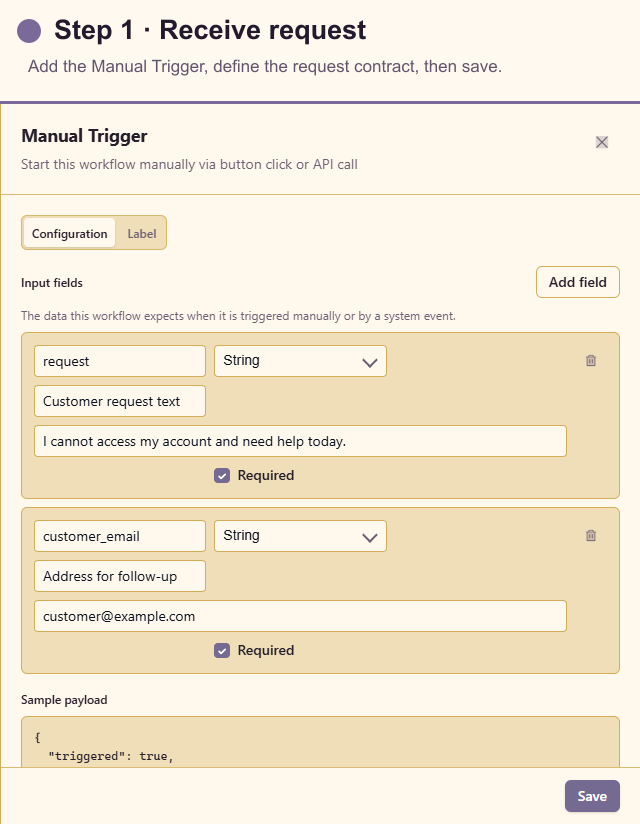The width and height of the screenshot is (640, 824).
Task: Switch to the Label tab
Action: [x=142, y=233]
